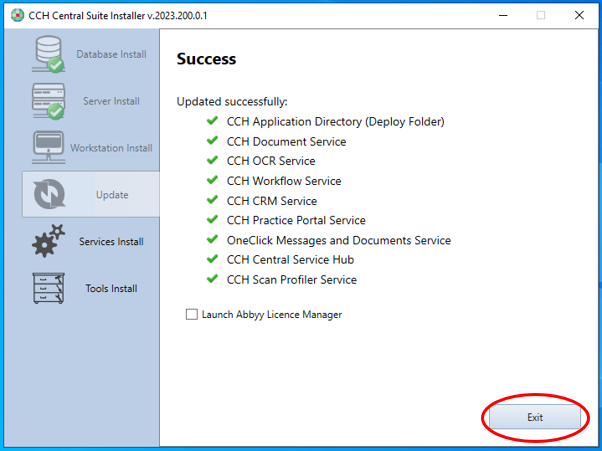Select the Tools Install cabinet icon

pyautogui.click(x=48, y=288)
